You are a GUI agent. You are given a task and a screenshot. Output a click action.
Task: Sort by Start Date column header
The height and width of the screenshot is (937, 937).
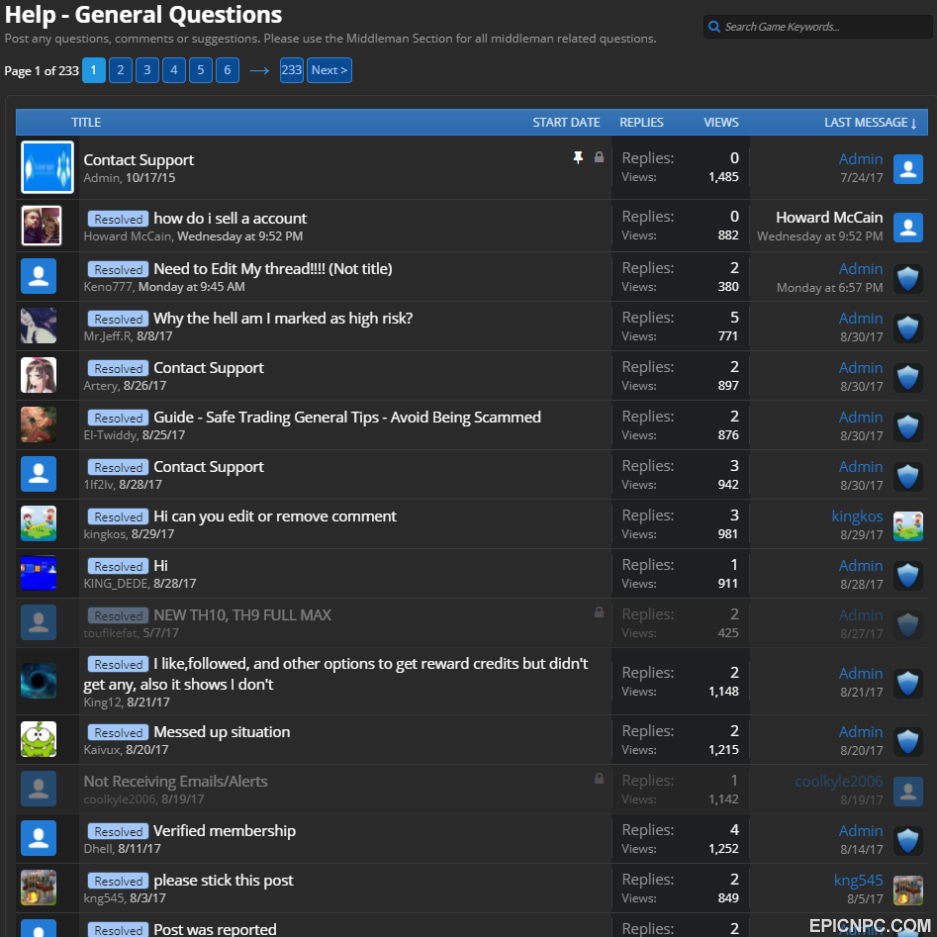point(566,123)
